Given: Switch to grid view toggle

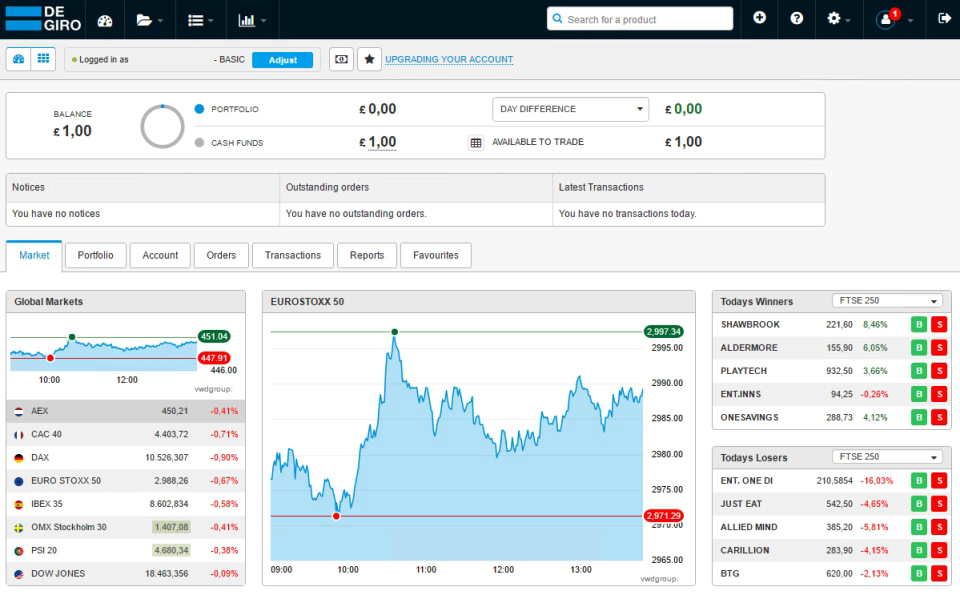Looking at the screenshot, I should 43,59.
